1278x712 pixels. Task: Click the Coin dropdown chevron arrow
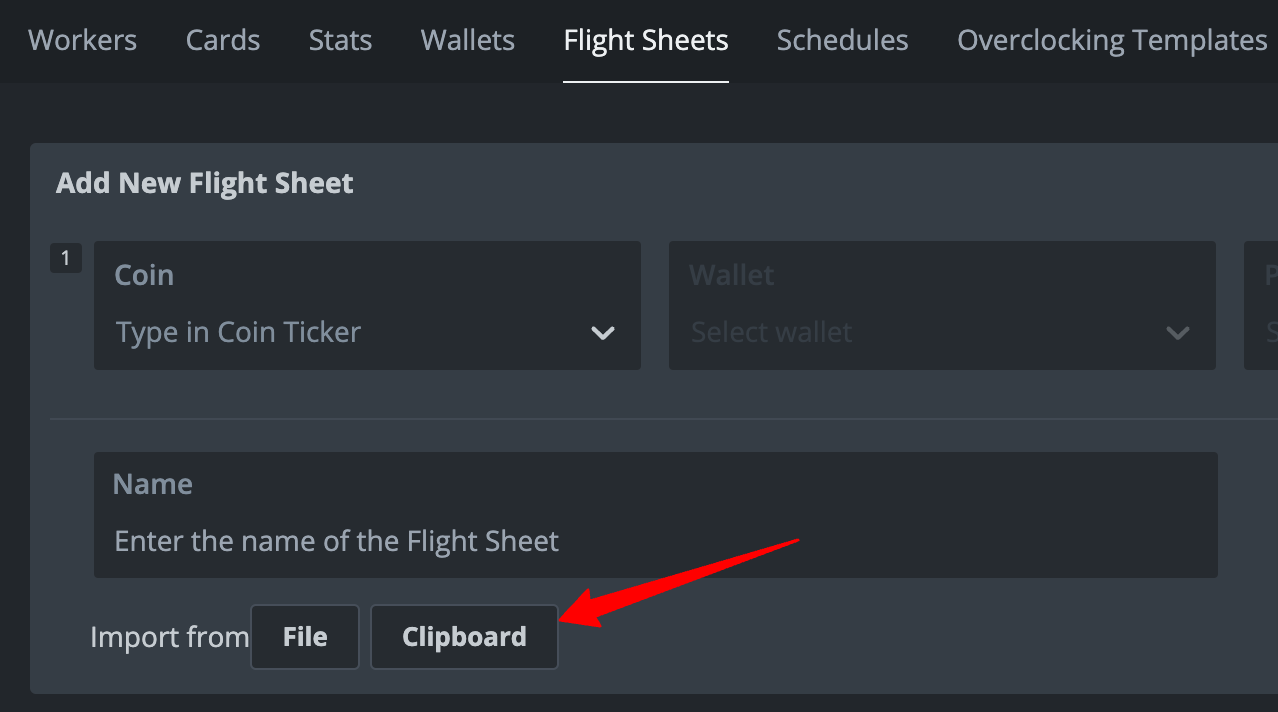click(x=603, y=332)
